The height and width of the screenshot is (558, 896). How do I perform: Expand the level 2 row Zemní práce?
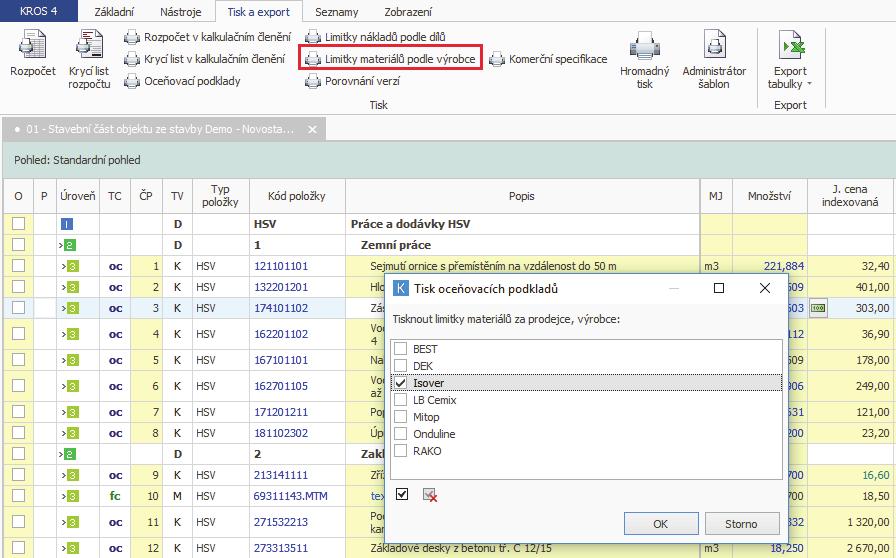pos(61,245)
